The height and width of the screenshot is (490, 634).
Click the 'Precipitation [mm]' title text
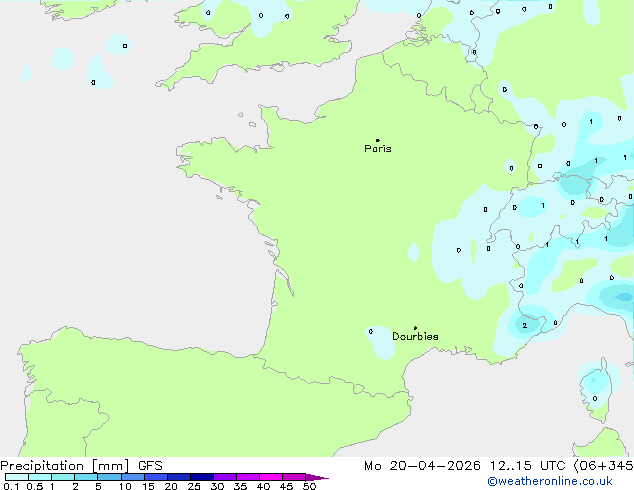(x=65, y=466)
